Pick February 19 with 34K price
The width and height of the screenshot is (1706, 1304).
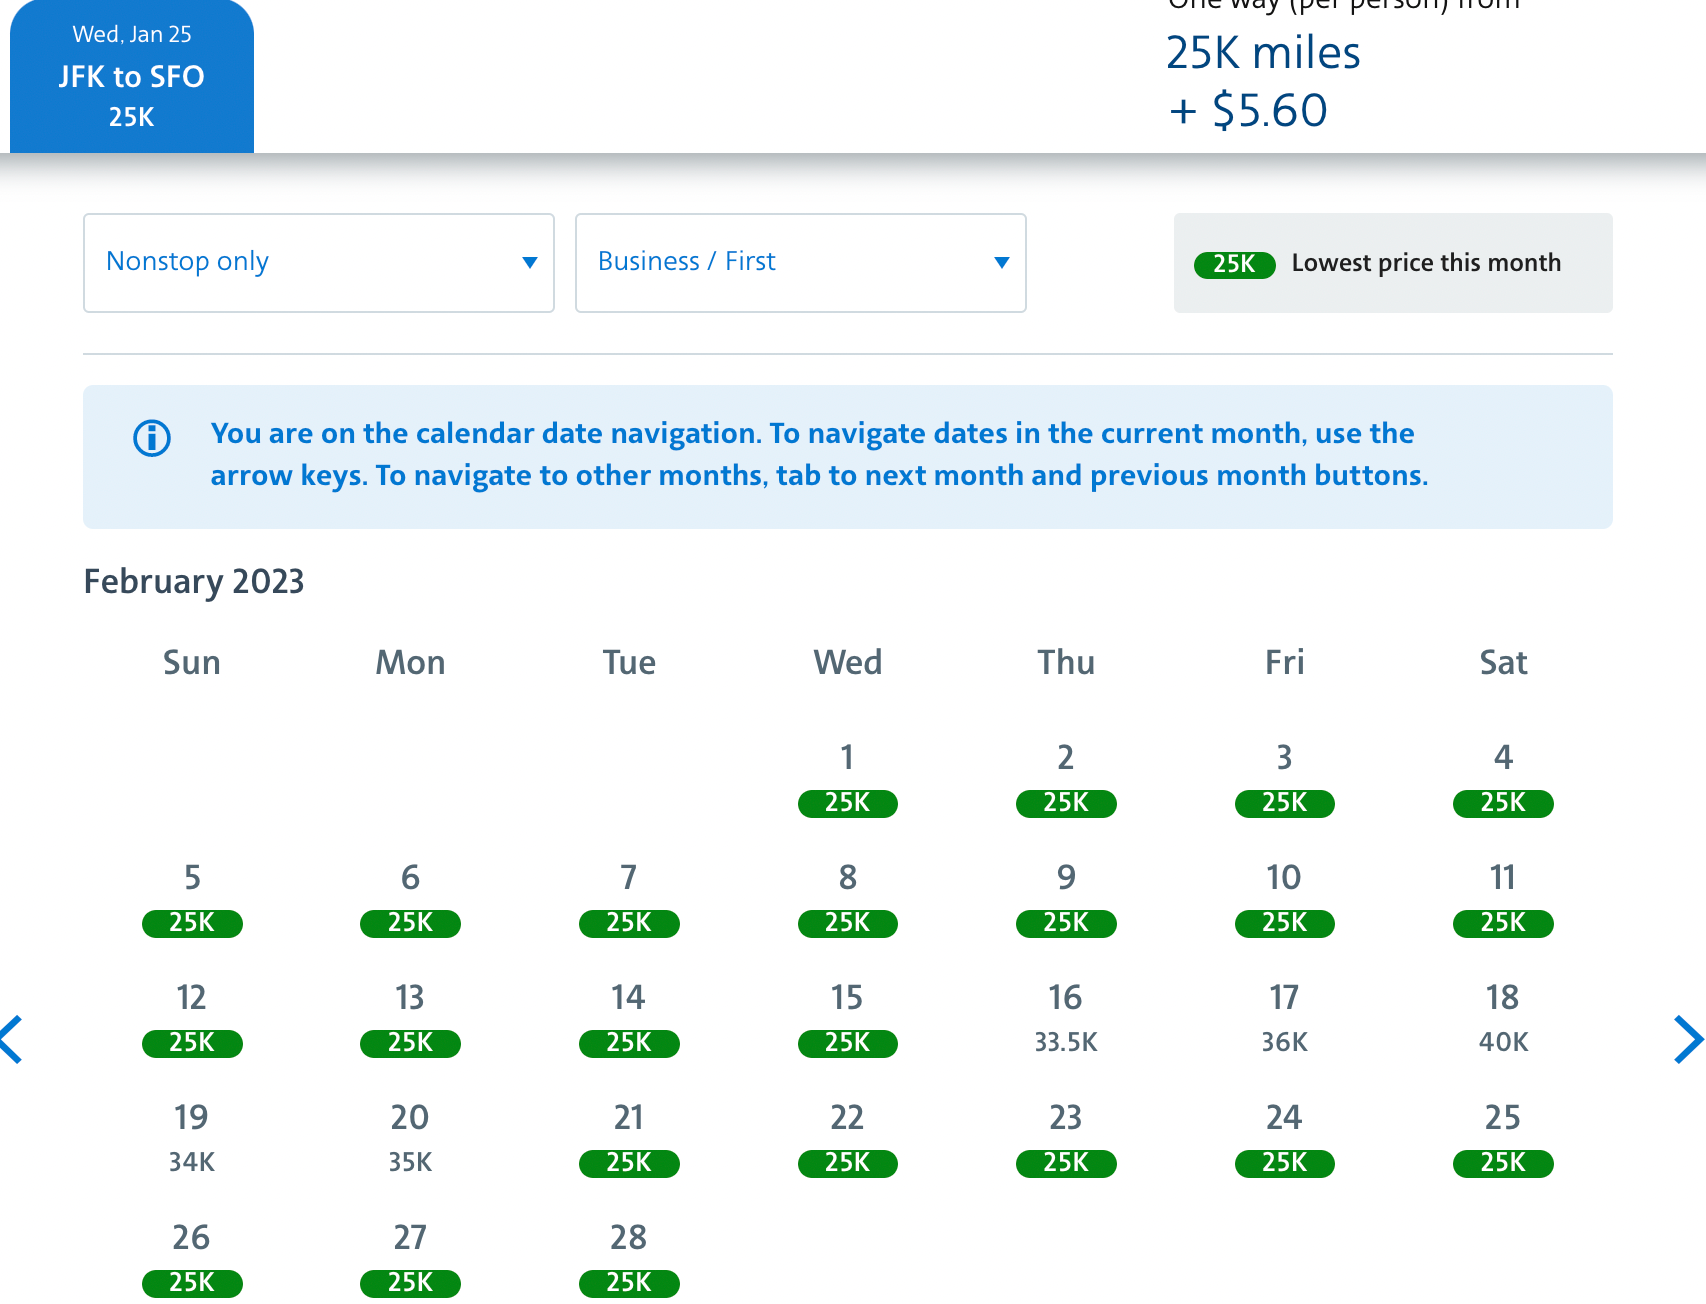pyautogui.click(x=192, y=1138)
